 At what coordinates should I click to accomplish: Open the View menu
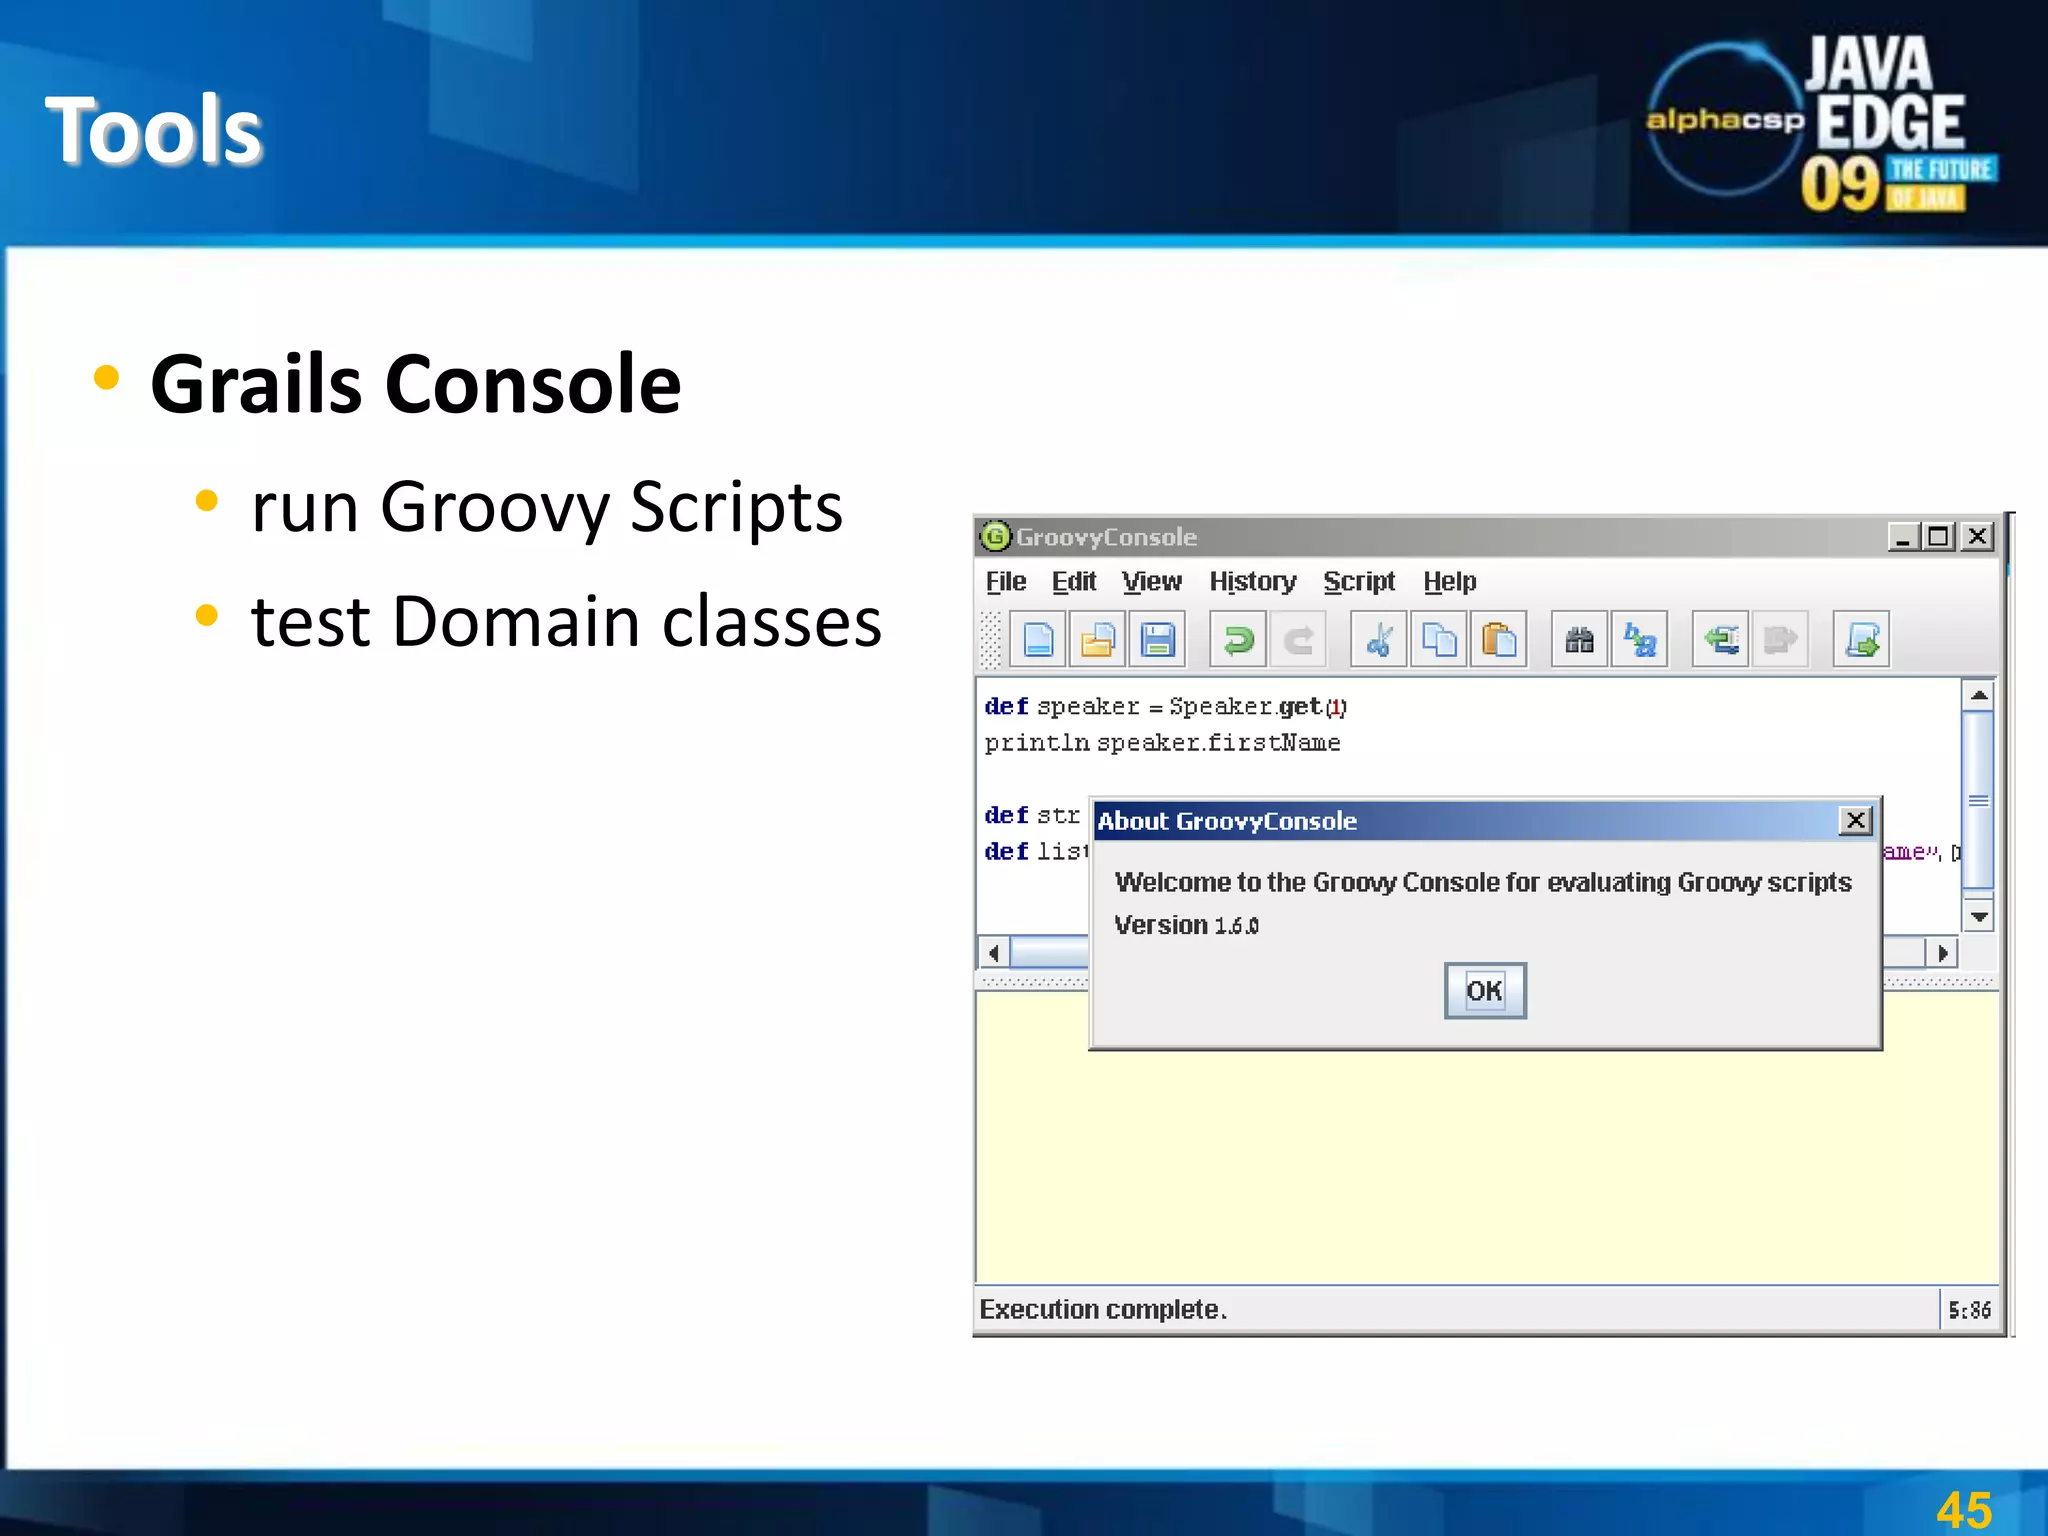point(1152,581)
